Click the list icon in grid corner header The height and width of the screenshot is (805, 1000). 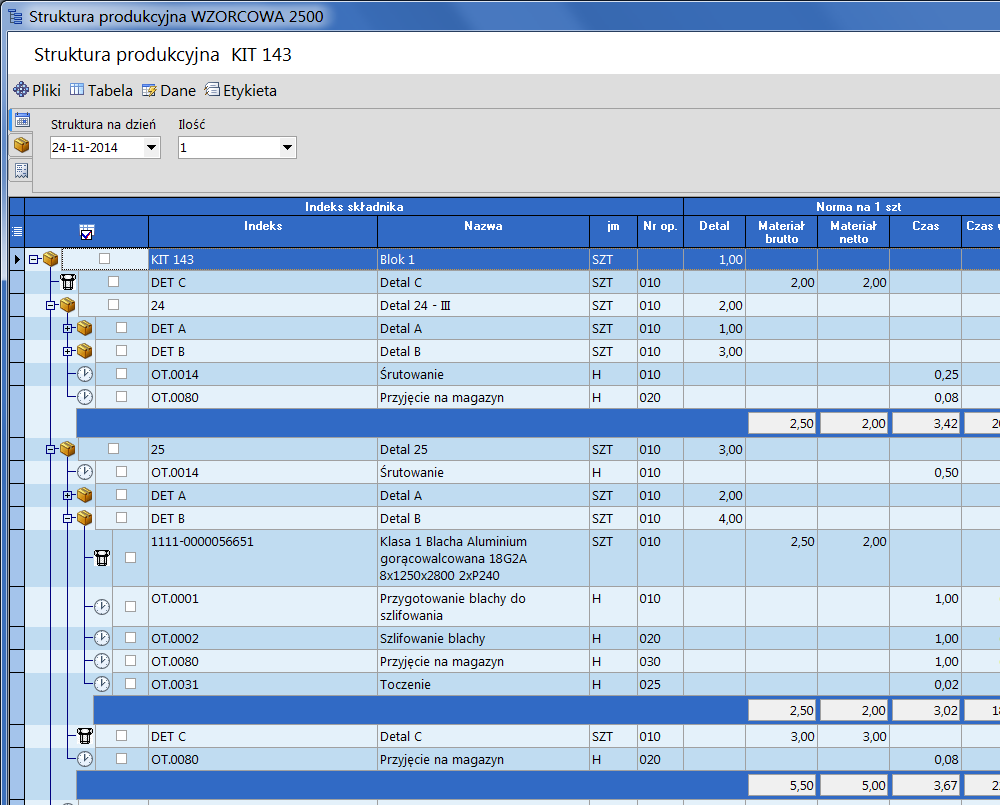pyautogui.click(x=17, y=232)
